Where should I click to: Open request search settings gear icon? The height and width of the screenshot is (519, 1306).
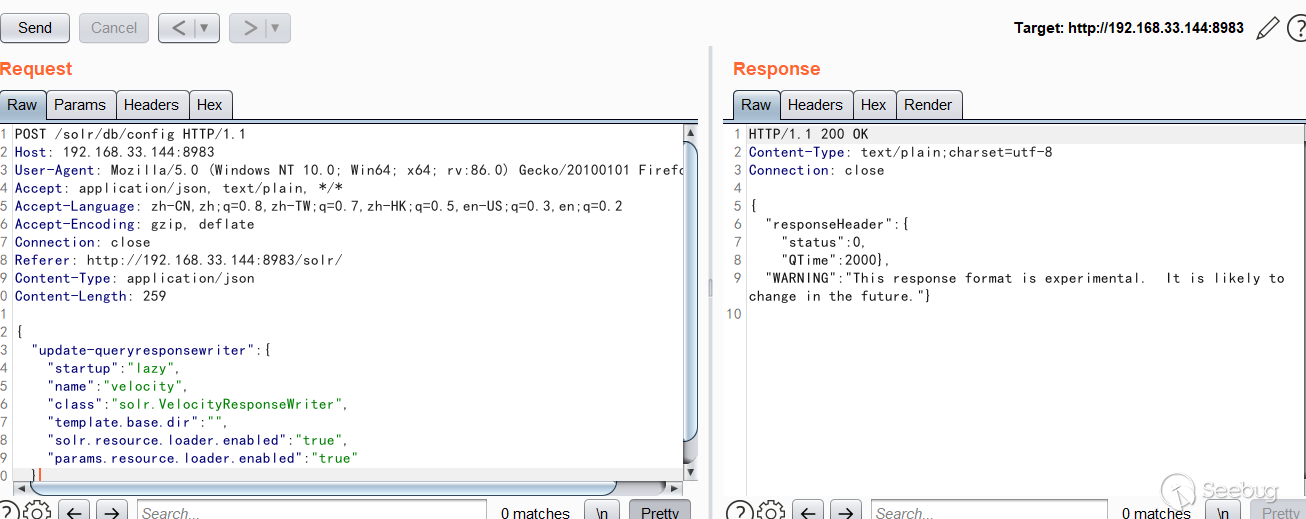pyautogui.click(x=37, y=511)
